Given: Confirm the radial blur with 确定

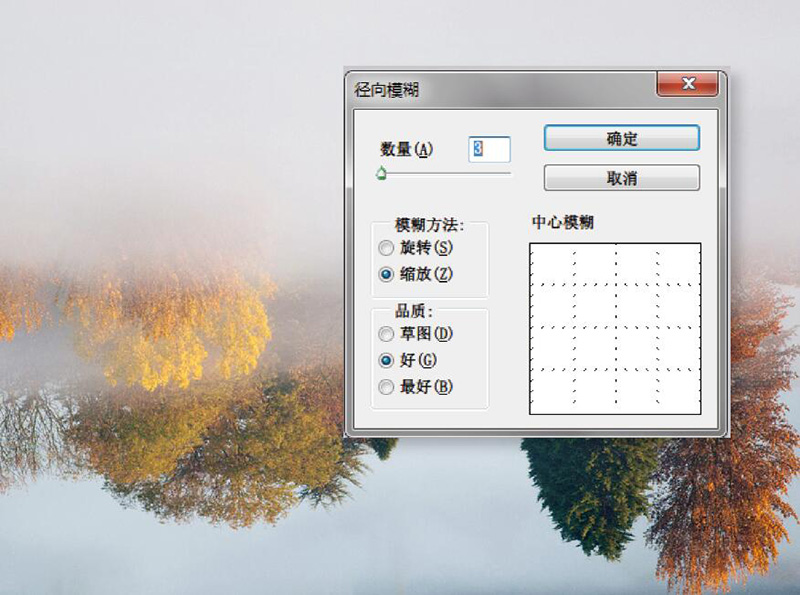Looking at the screenshot, I should click(x=621, y=138).
